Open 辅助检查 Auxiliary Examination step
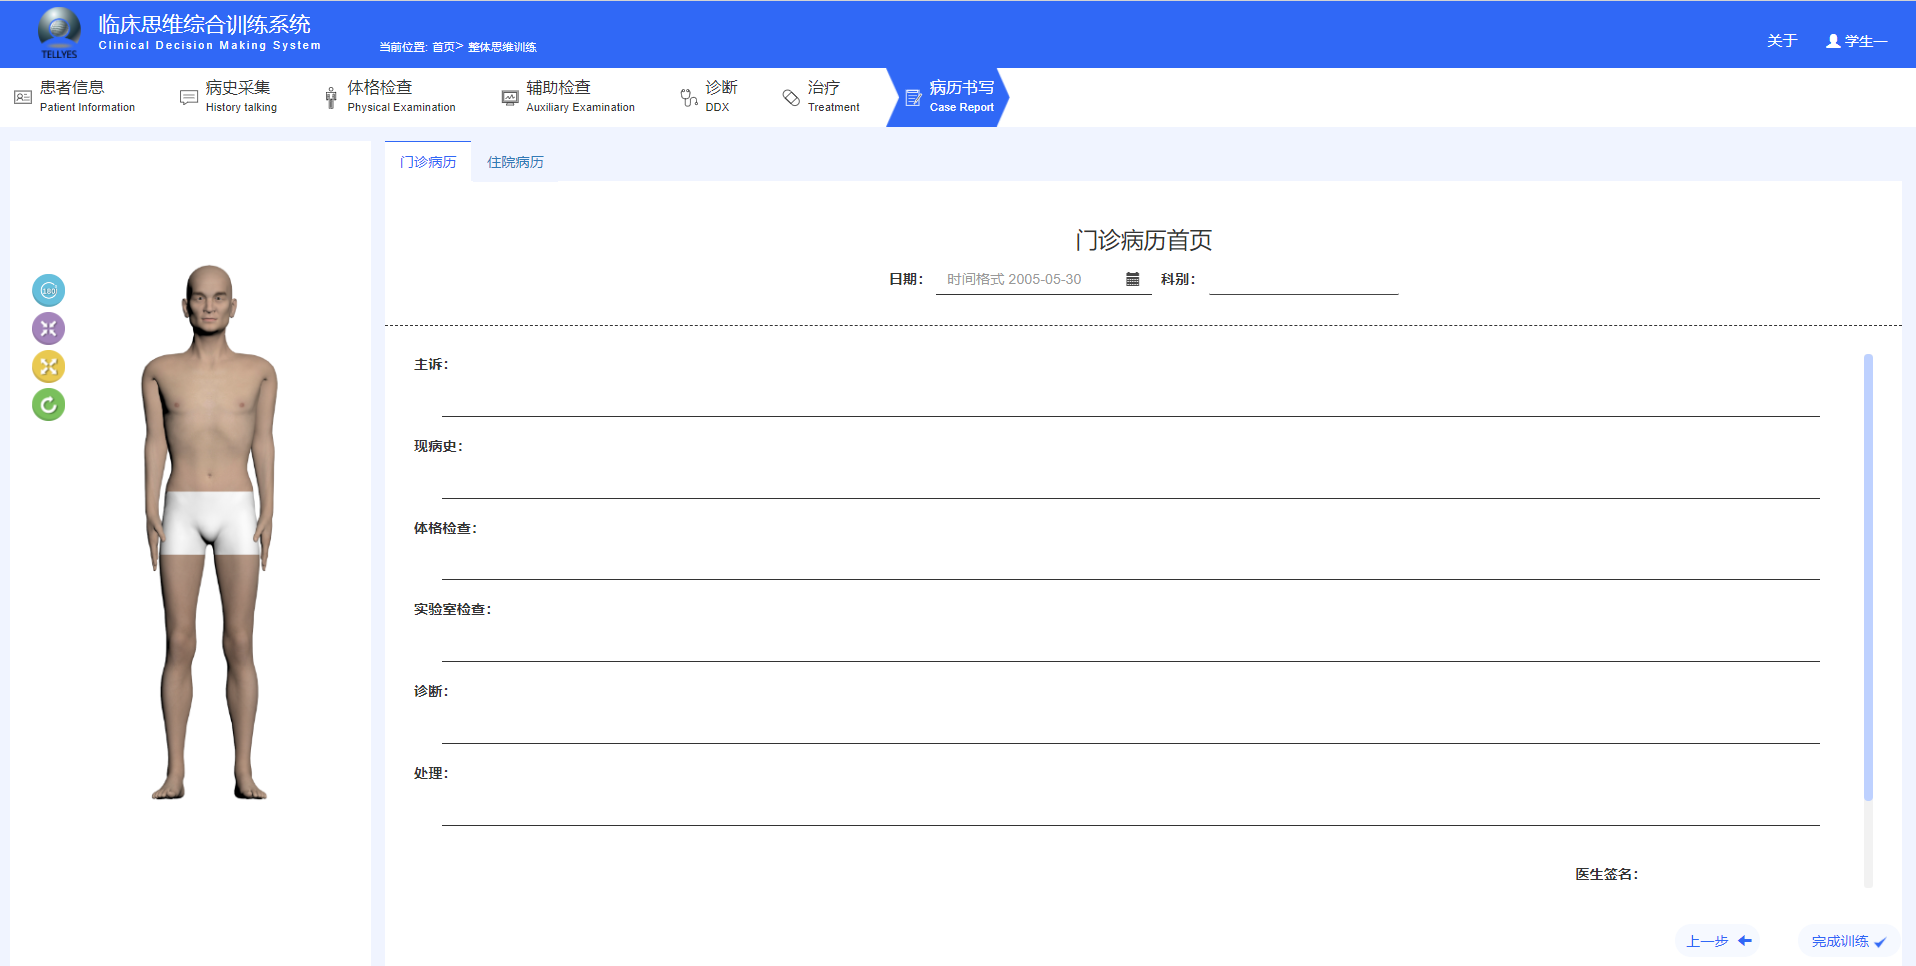This screenshot has width=1916, height=966. pyautogui.click(x=568, y=97)
